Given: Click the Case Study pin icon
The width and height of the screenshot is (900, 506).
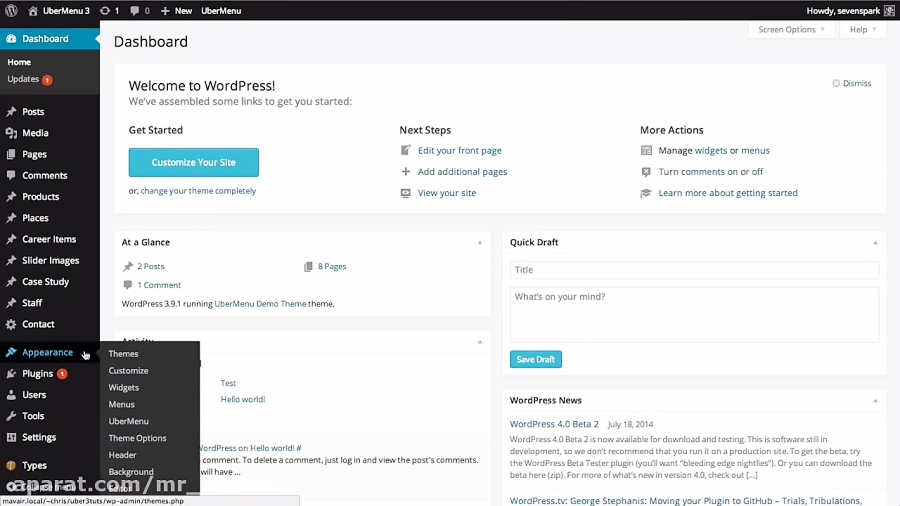Looking at the screenshot, I should 11,281.
